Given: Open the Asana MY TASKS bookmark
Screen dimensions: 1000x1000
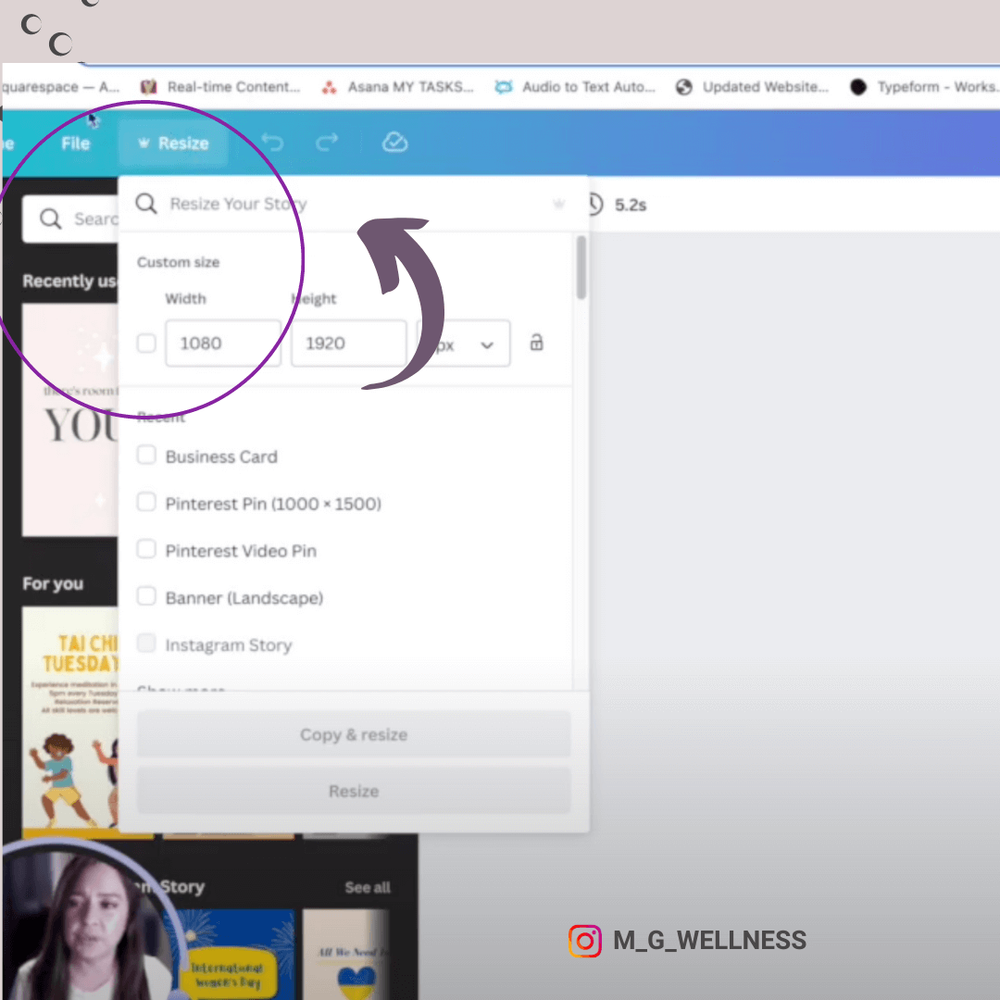Looking at the screenshot, I should point(398,87).
